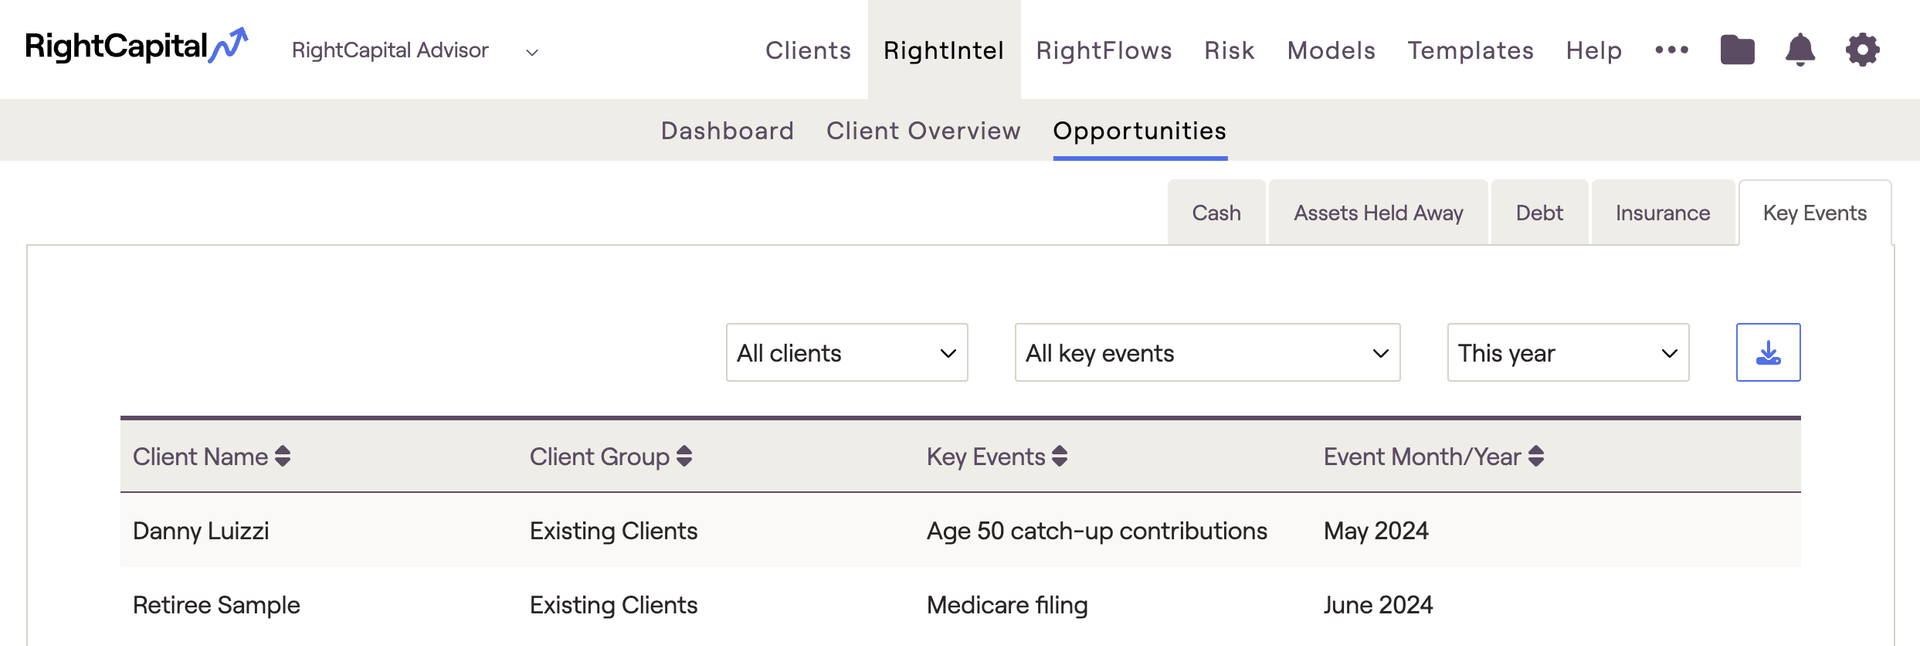Open the settings gear icon
This screenshot has height=646, width=1920.
click(1862, 50)
